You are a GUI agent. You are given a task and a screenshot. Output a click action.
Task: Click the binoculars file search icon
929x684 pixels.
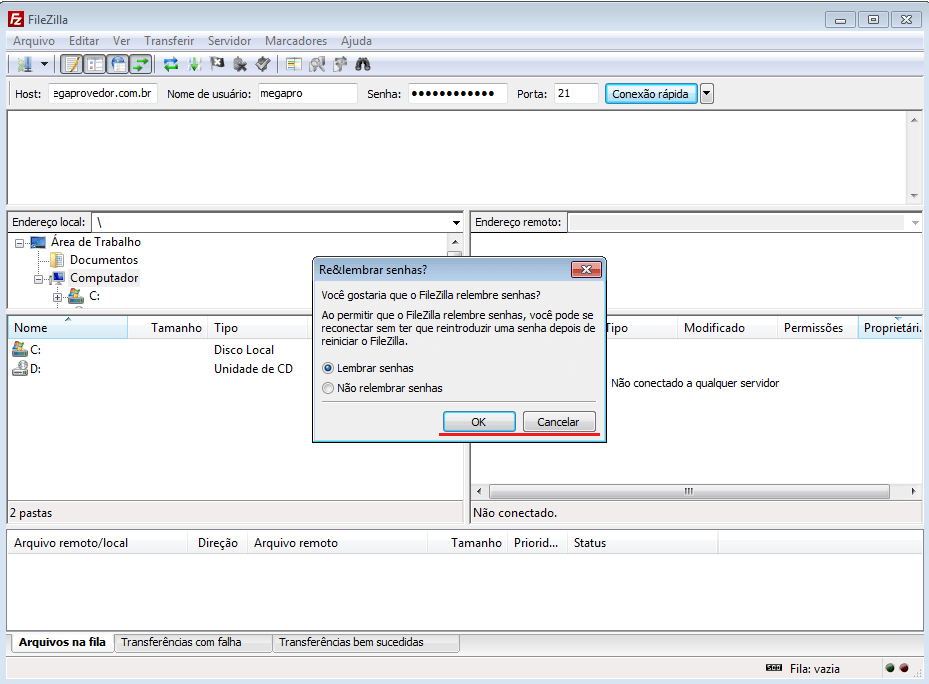tap(363, 65)
